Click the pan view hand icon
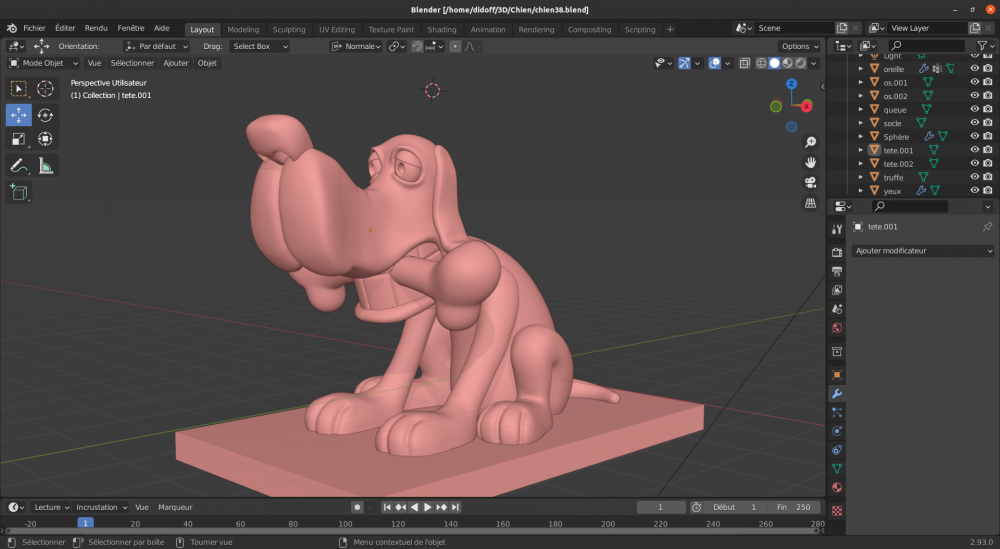This screenshot has height=549, width=1000. click(x=810, y=163)
